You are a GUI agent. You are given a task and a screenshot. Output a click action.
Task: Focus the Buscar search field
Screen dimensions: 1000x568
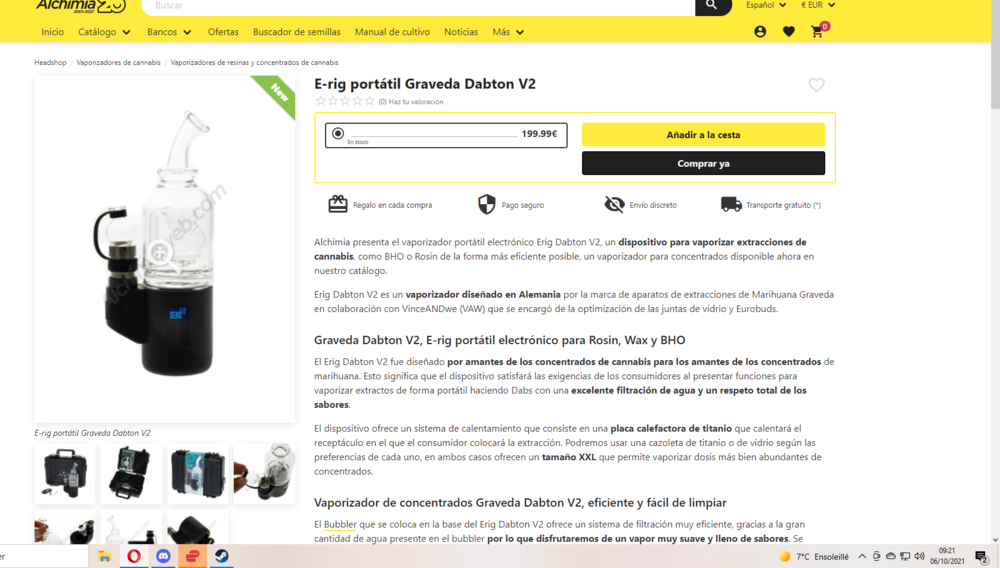pos(418,6)
